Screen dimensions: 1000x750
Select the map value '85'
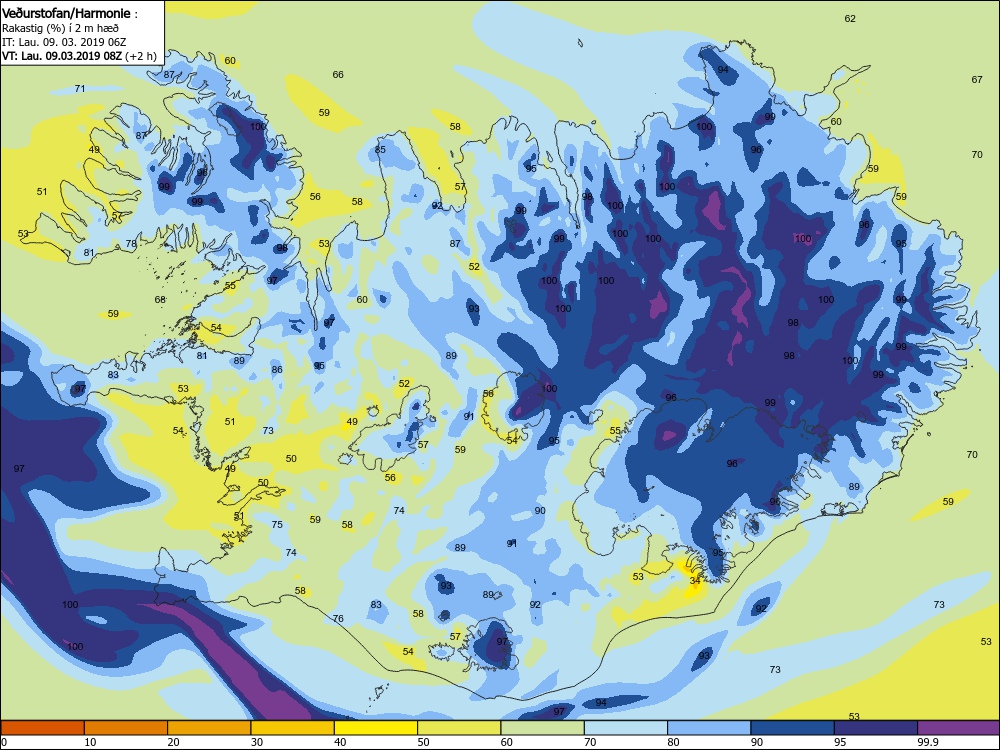coord(380,150)
